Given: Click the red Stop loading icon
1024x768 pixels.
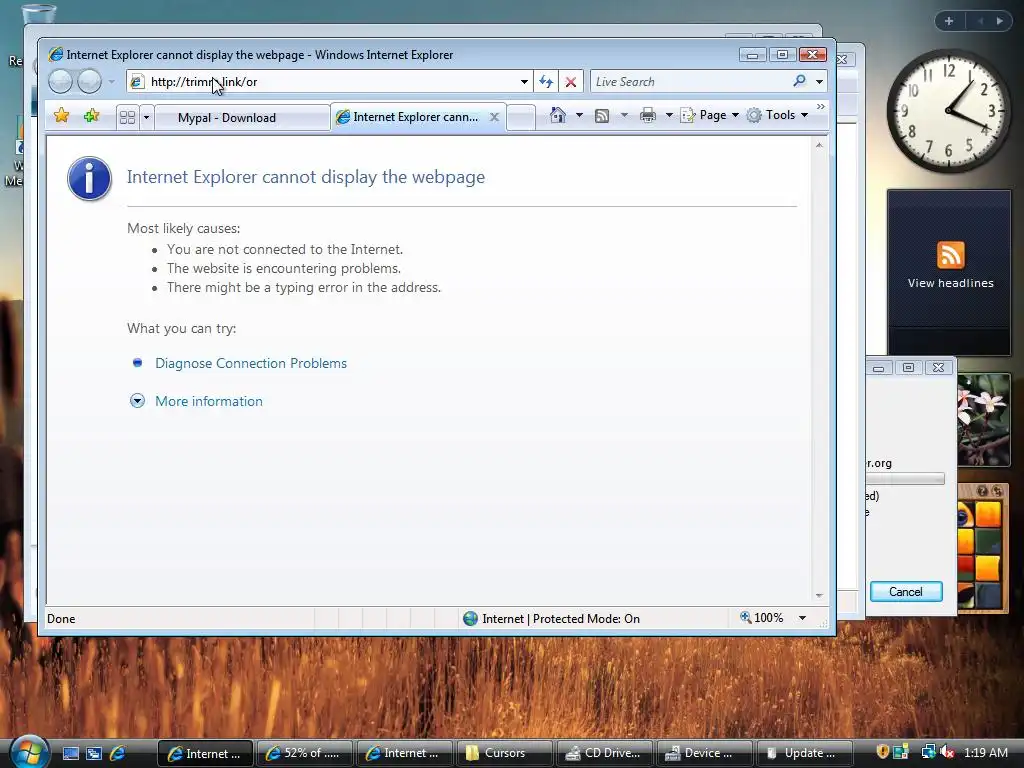Looking at the screenshot, I should coord(571,82).
